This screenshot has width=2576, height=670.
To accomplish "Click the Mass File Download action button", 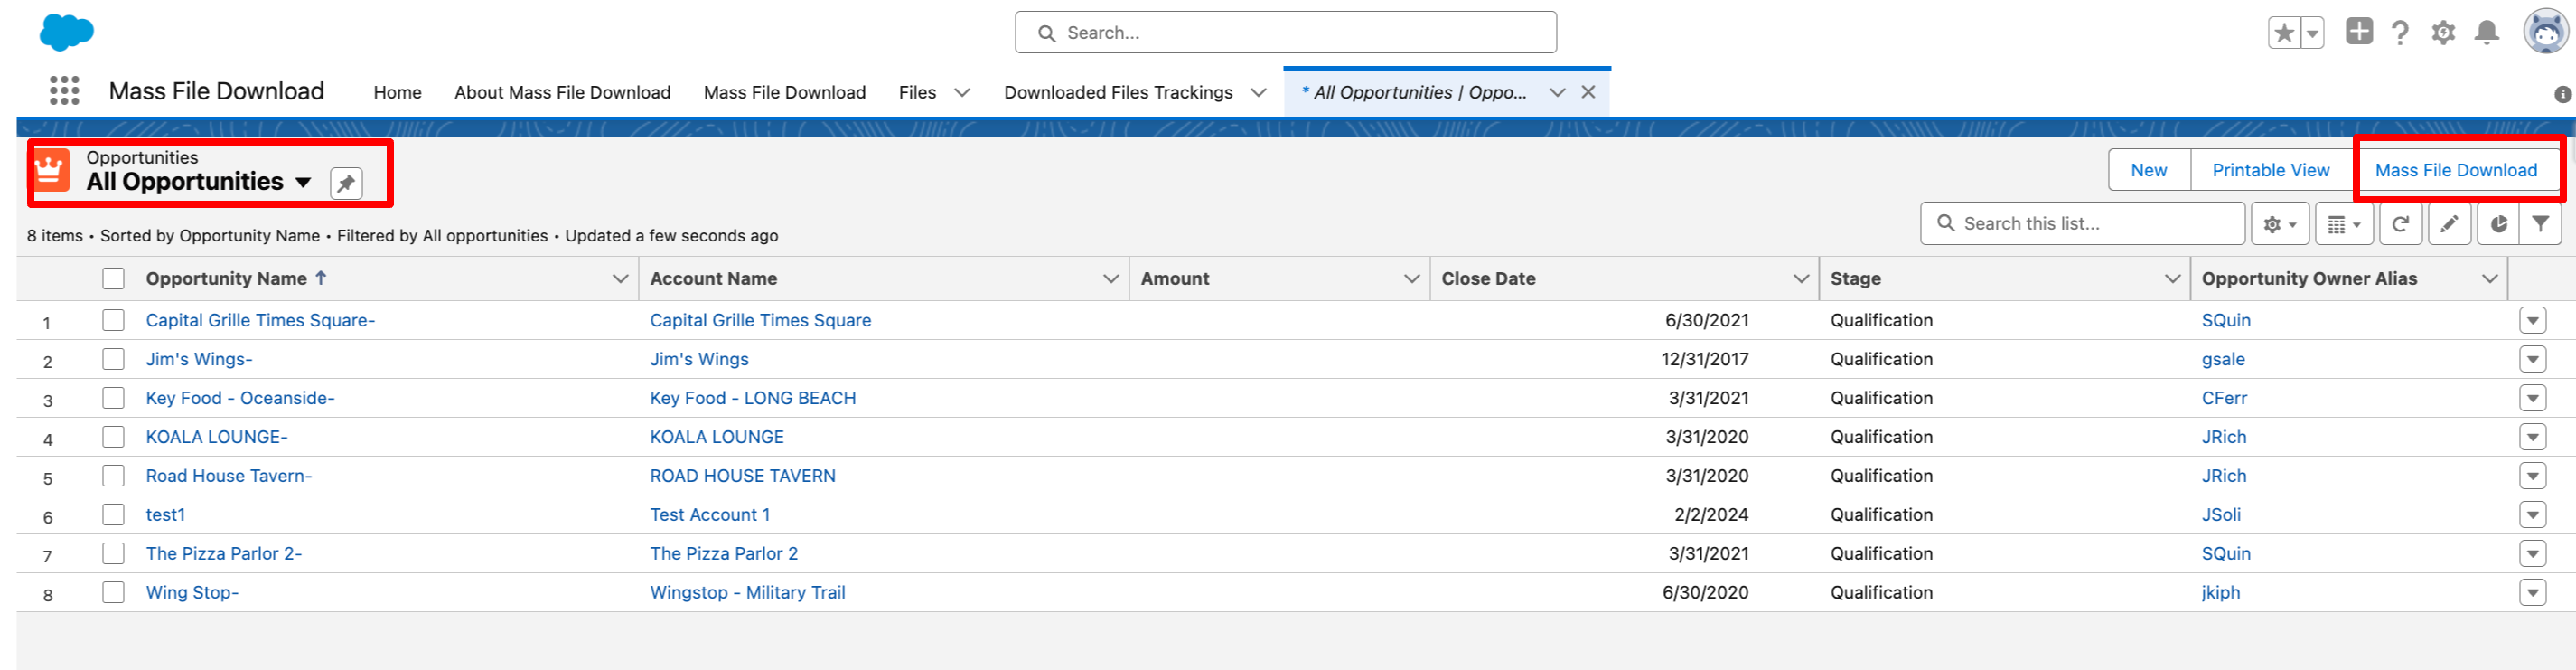I will coord(2456,170).
